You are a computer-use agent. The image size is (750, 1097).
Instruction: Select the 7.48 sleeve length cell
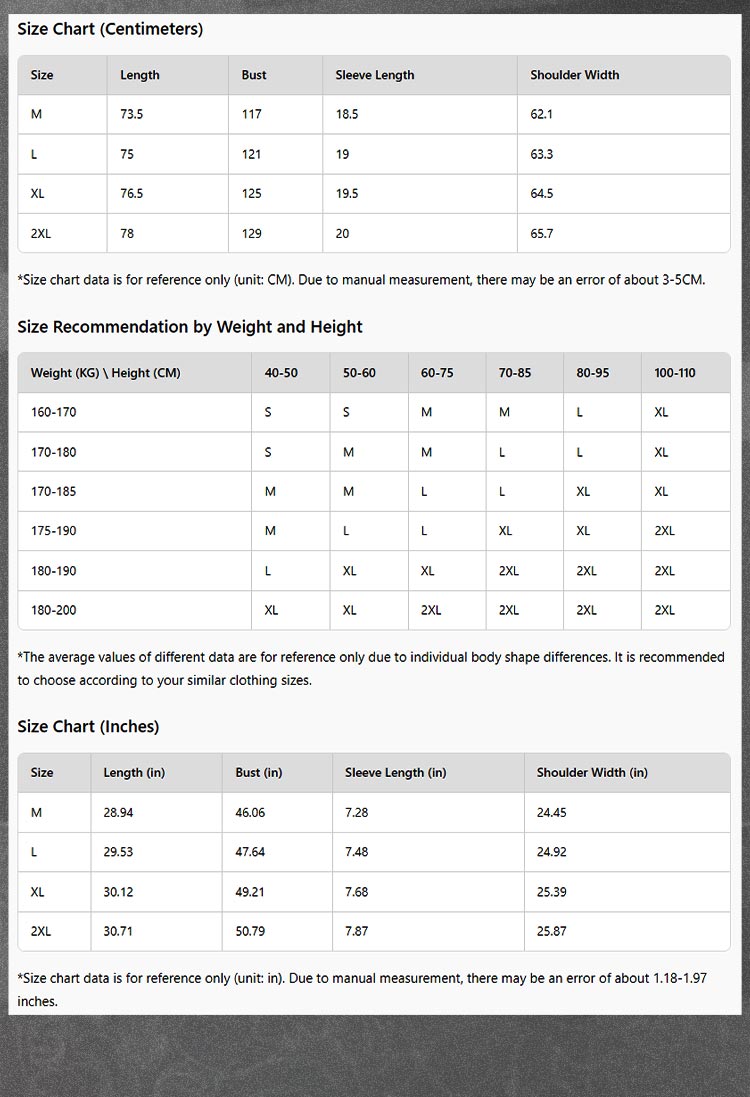356,852
